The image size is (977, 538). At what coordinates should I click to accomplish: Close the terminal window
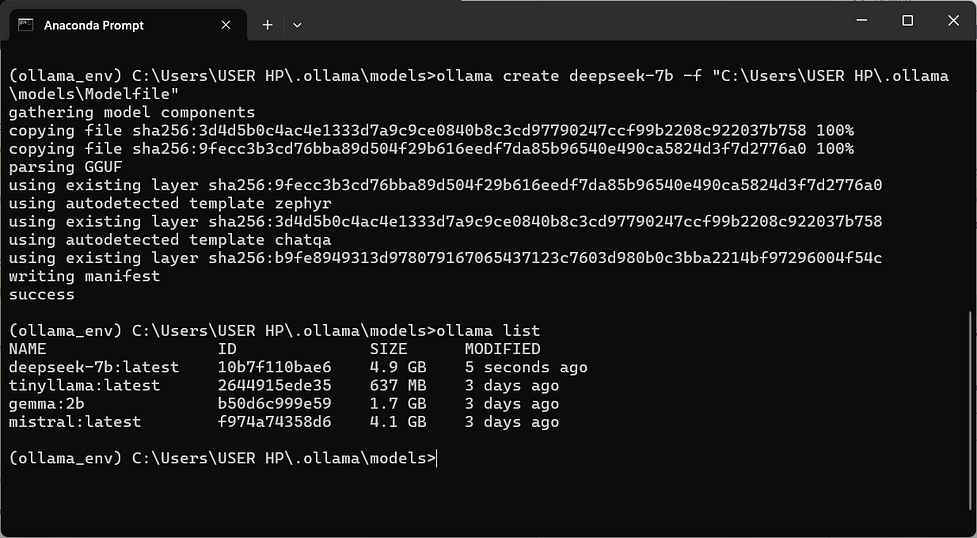click(x=953, y=21)
